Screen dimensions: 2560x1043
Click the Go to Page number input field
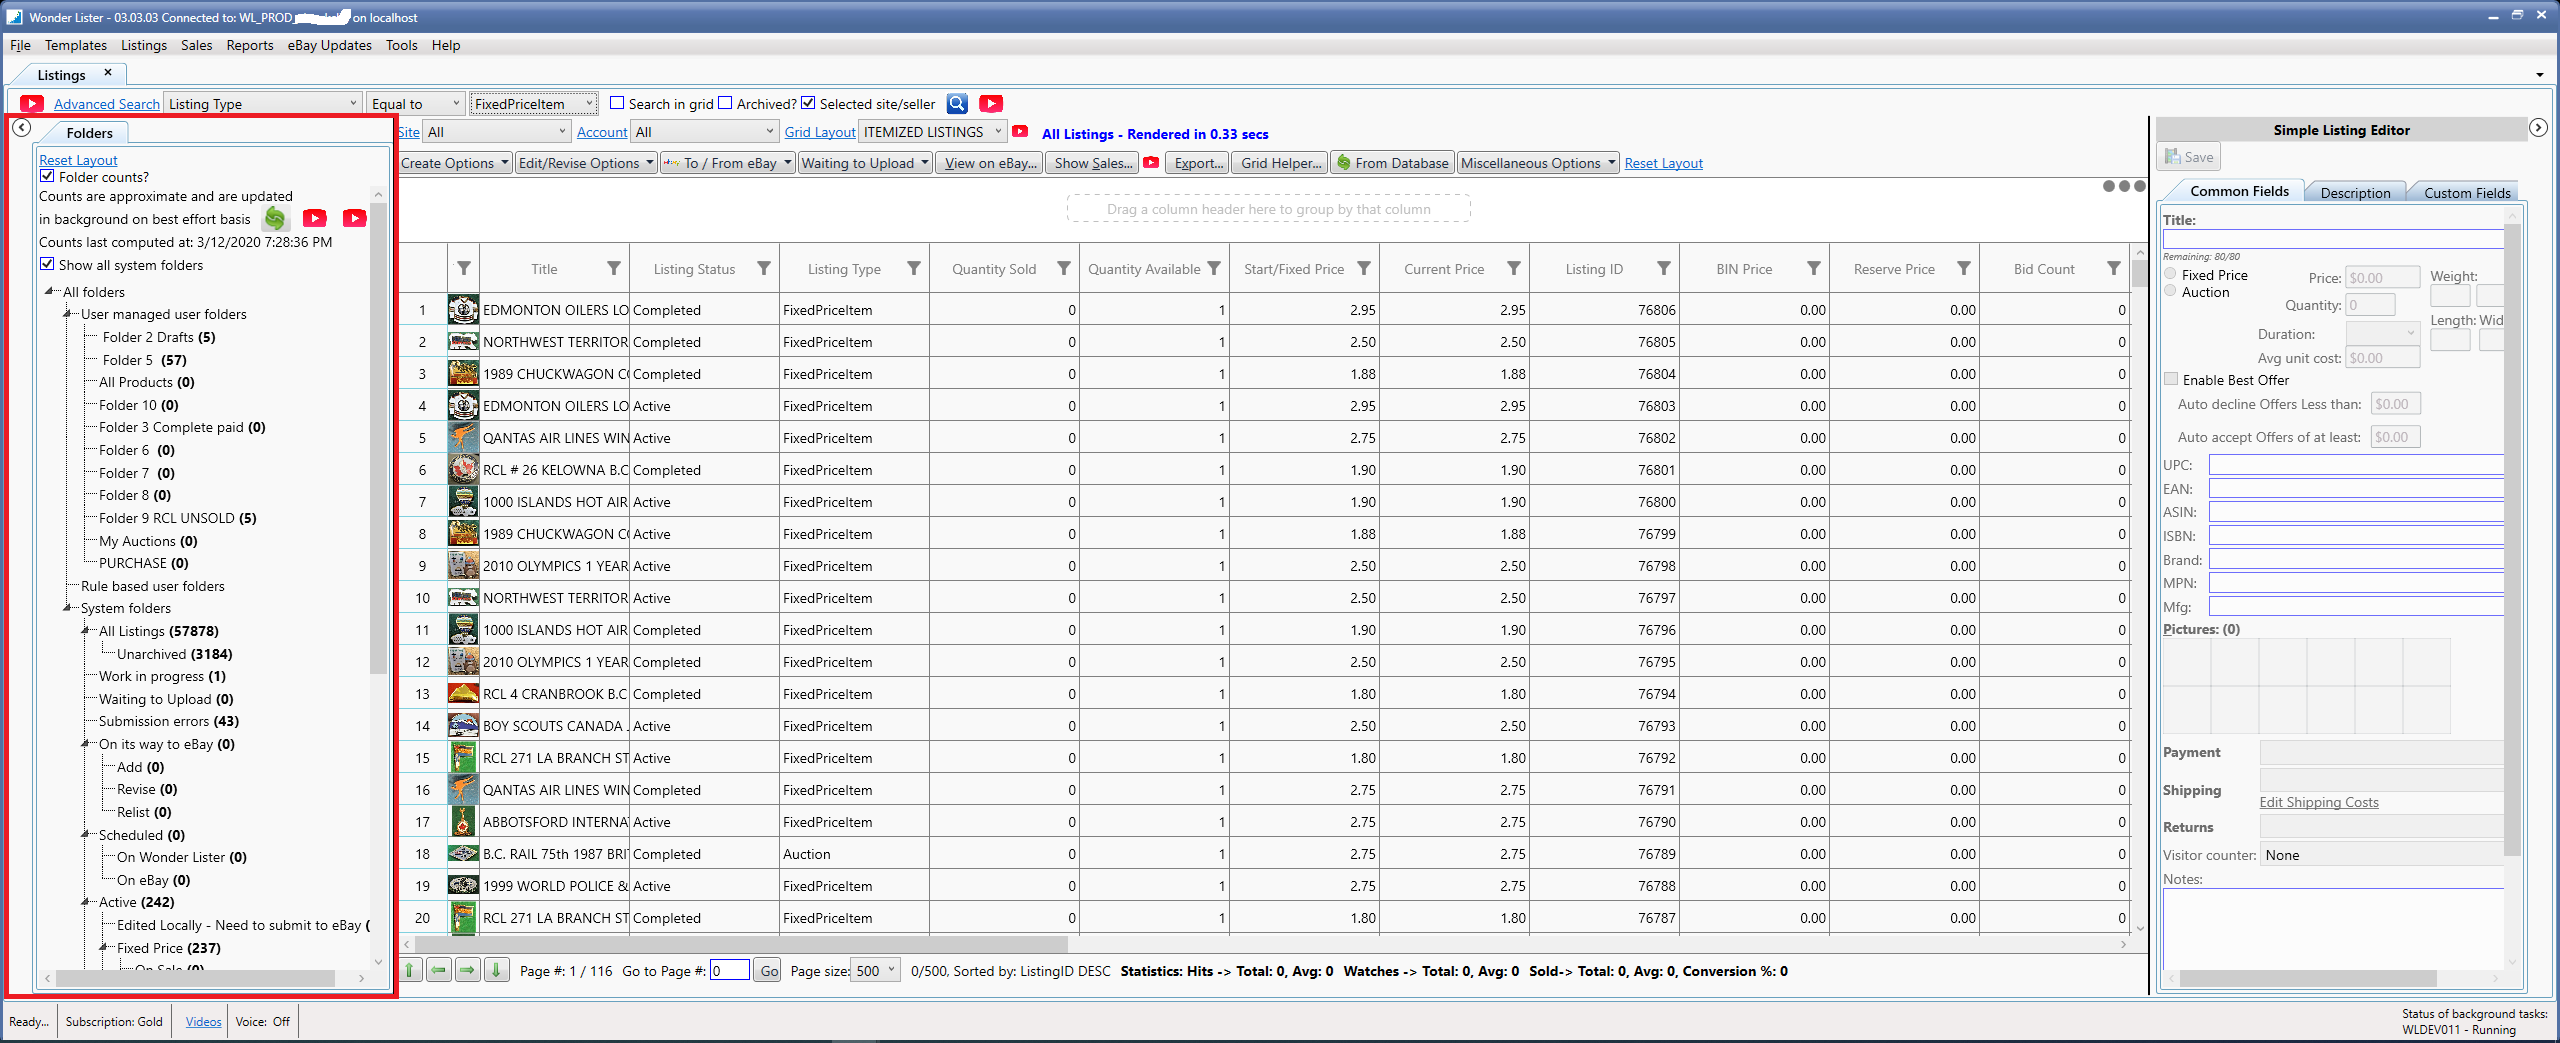pos(730,970)
